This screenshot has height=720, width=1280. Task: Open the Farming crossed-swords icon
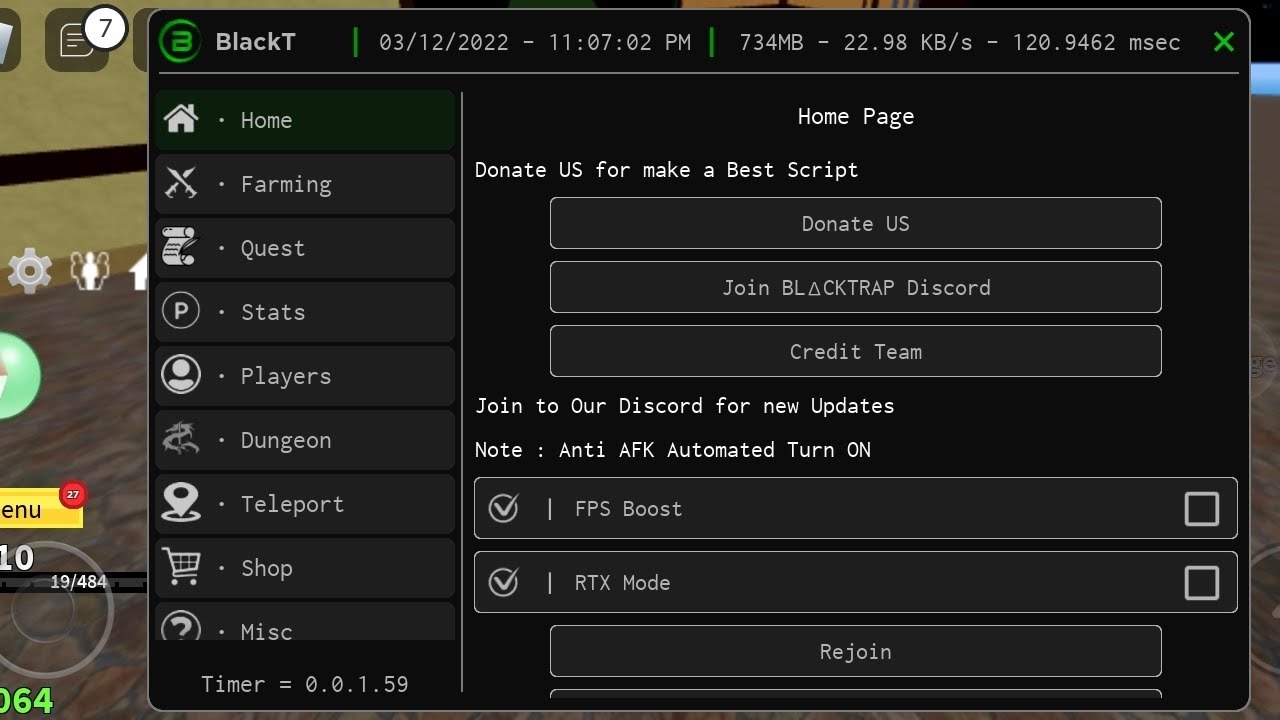coord(181,183)
